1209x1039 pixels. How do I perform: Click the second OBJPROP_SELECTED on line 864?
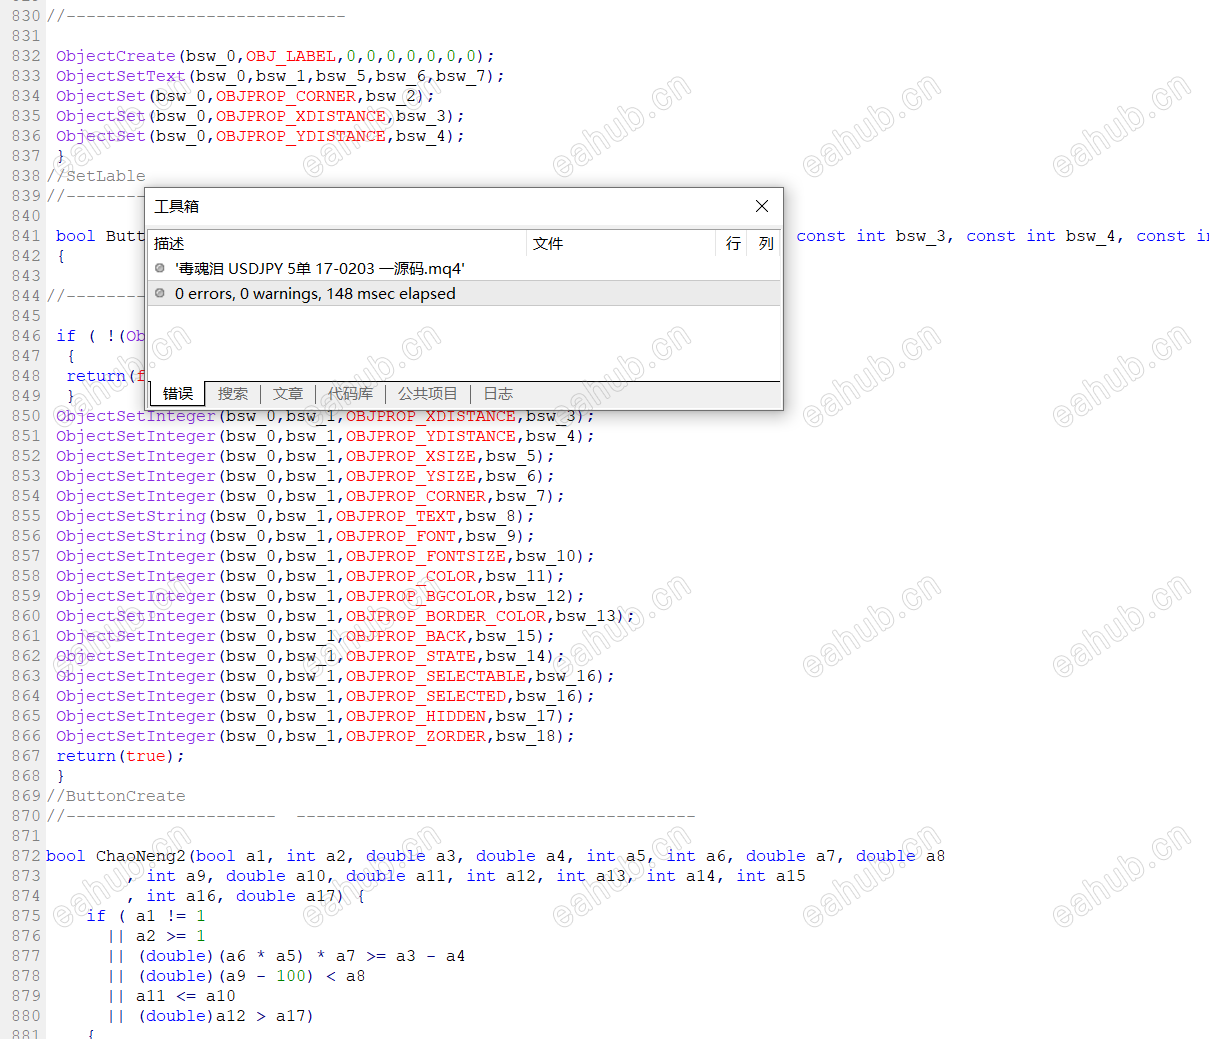pos(426,696)
